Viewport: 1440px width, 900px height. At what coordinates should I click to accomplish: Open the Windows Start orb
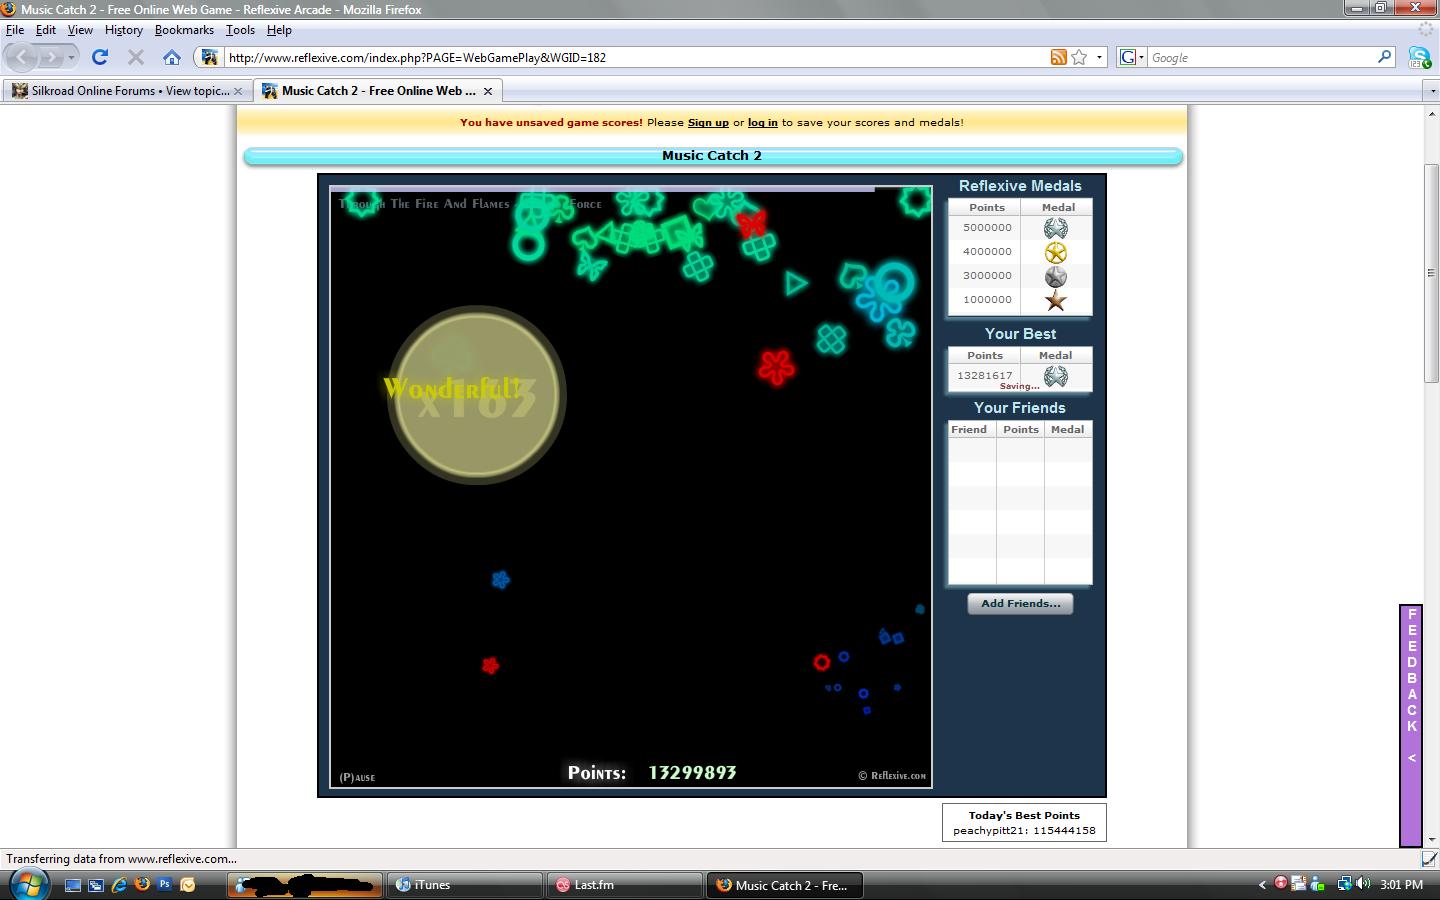click(x=28, y=884)
